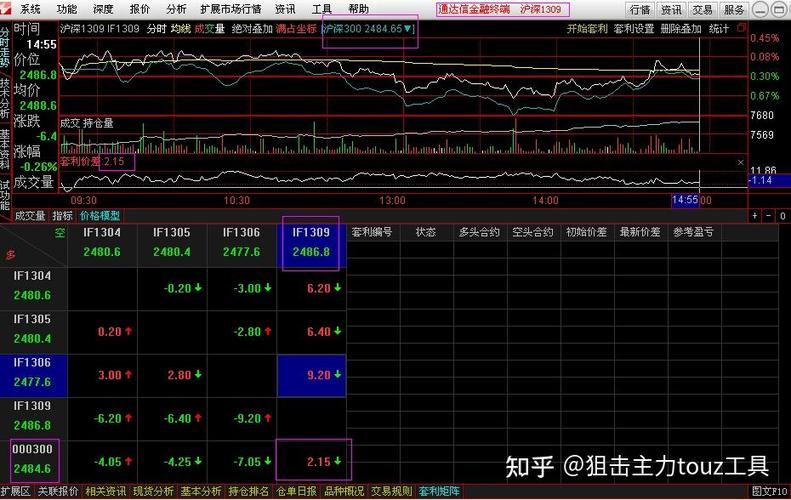Click 统计 above the chart
Viewport: 791px width, 500px height.
tap(719, 29)
